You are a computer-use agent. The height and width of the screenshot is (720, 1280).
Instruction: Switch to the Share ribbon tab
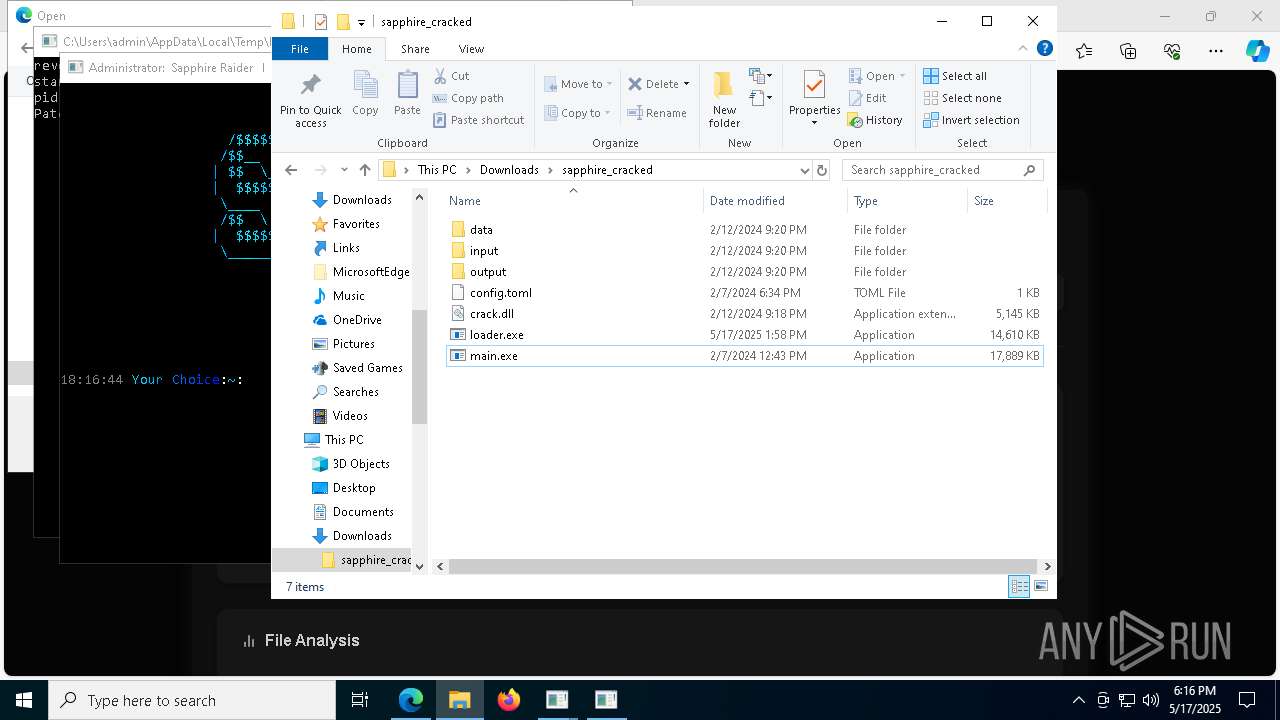point(415,48)
